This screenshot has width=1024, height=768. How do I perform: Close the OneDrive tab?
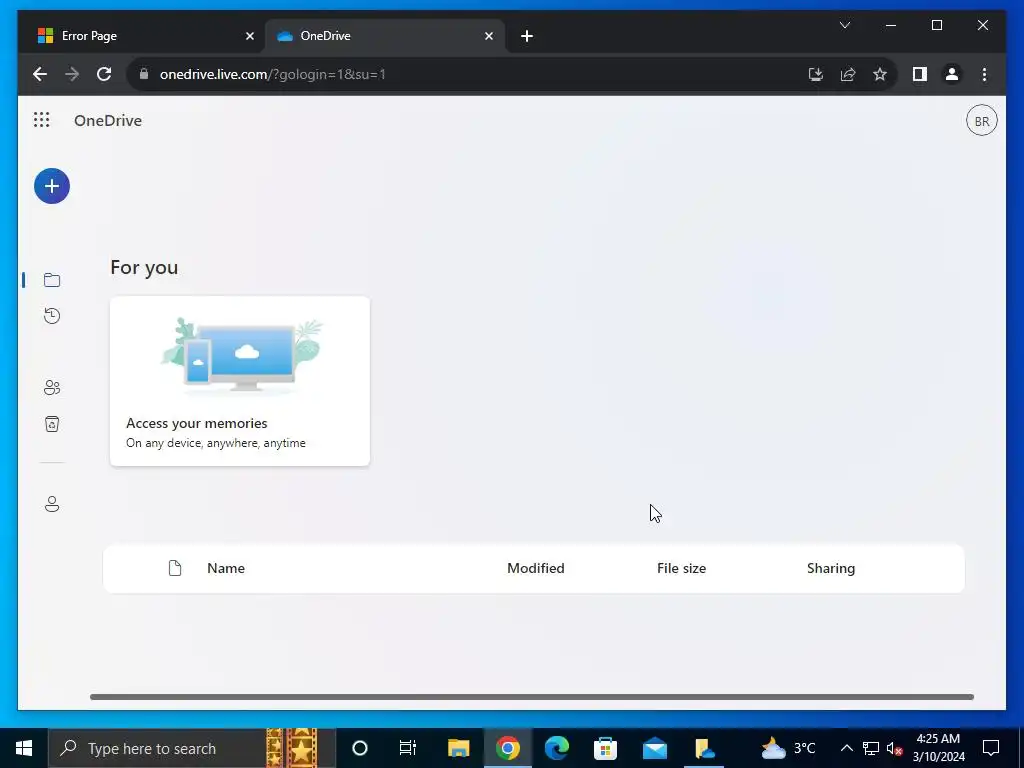[488, 36]
